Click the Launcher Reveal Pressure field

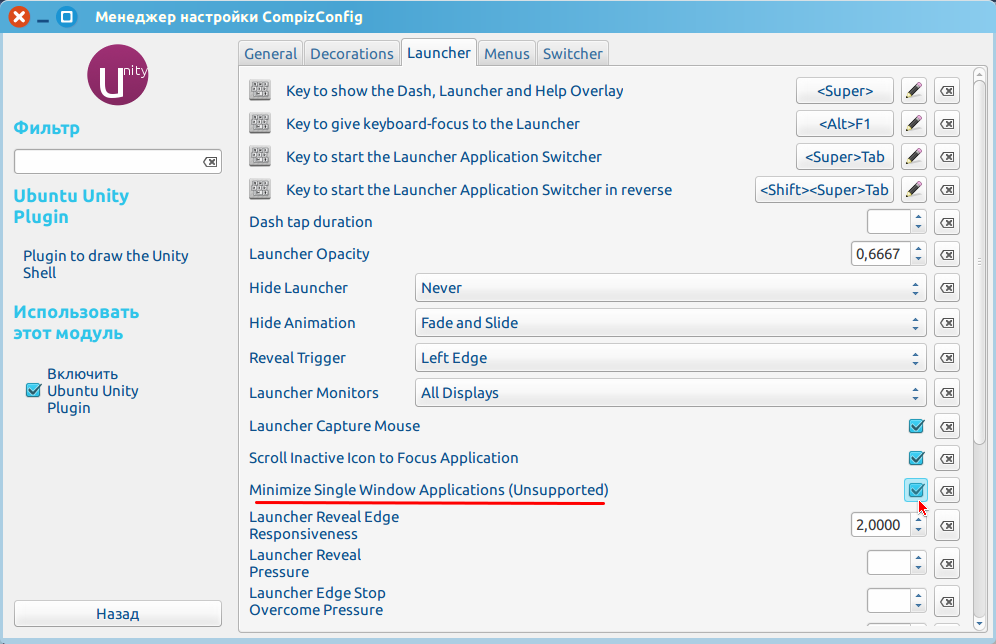click(889, 563)
